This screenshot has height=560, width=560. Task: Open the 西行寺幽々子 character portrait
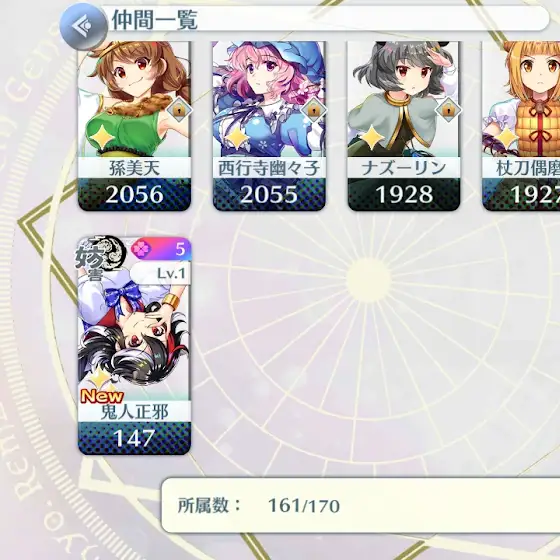point(269,126)
